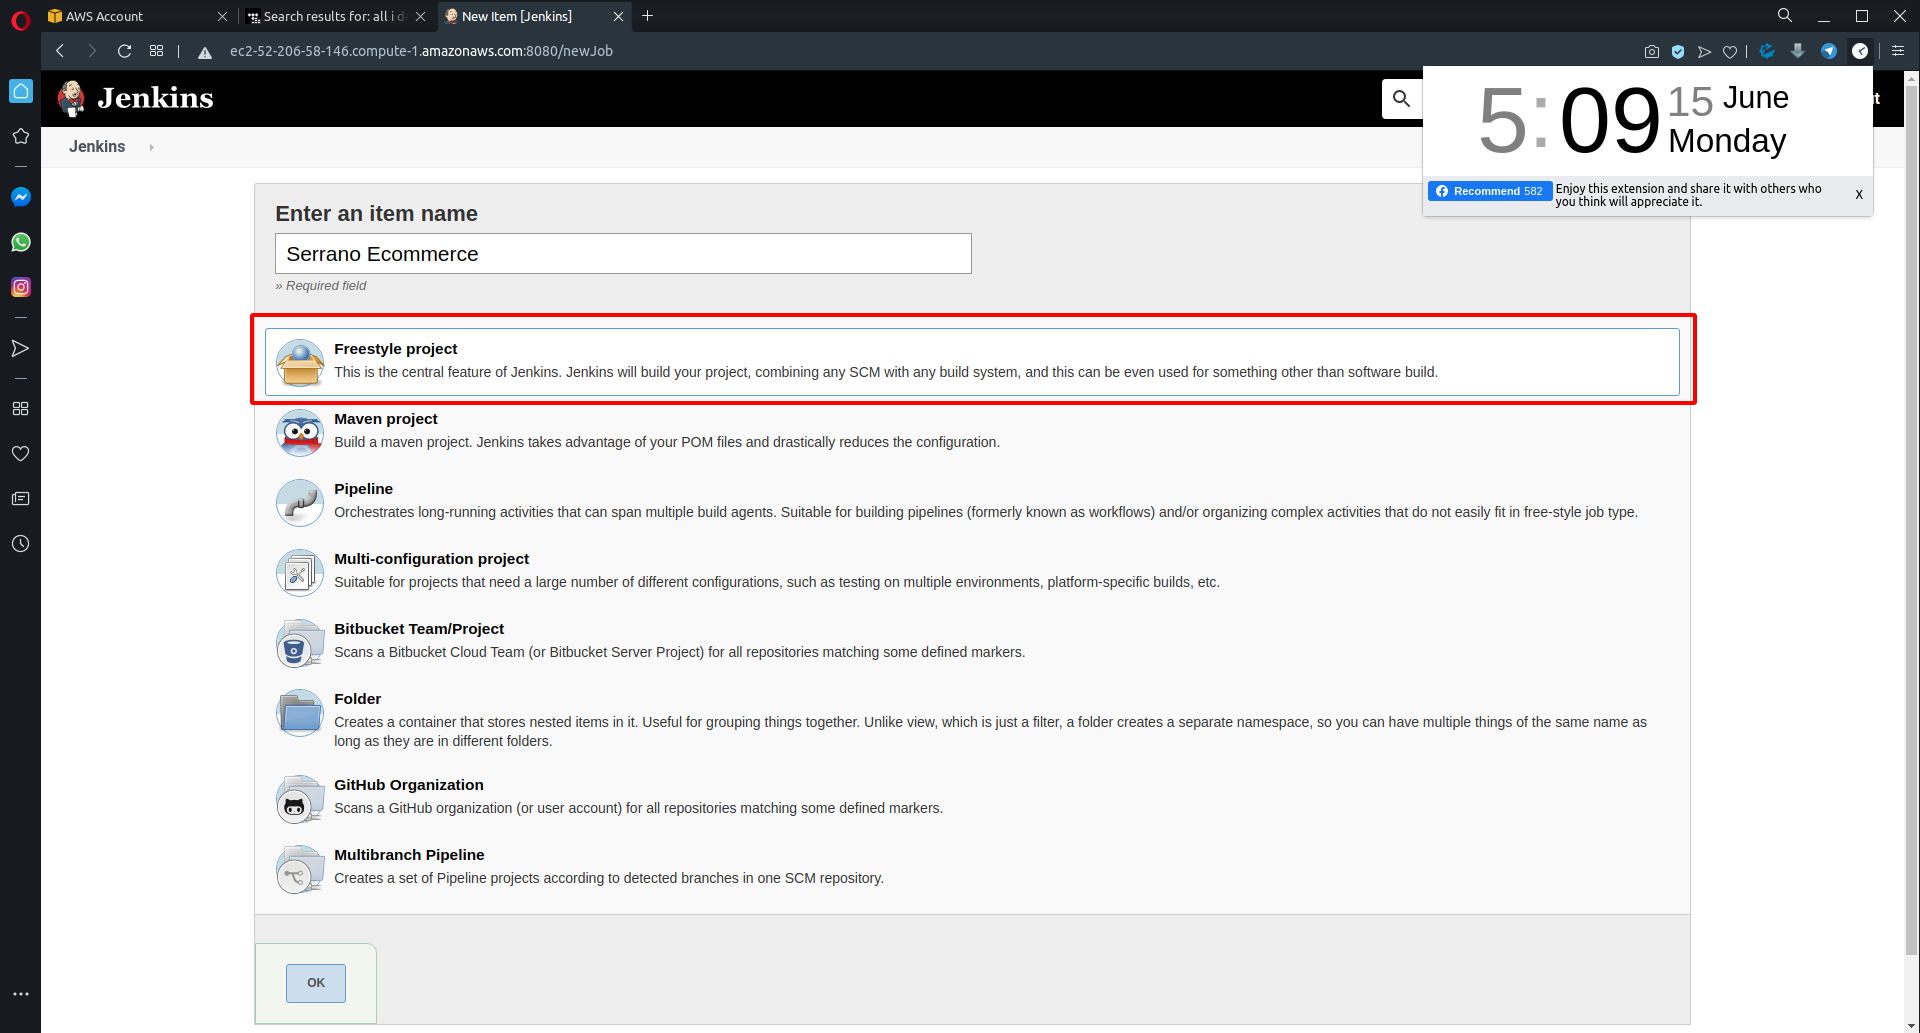
Task: Focus the item name input field
Action: click(623, 254)
